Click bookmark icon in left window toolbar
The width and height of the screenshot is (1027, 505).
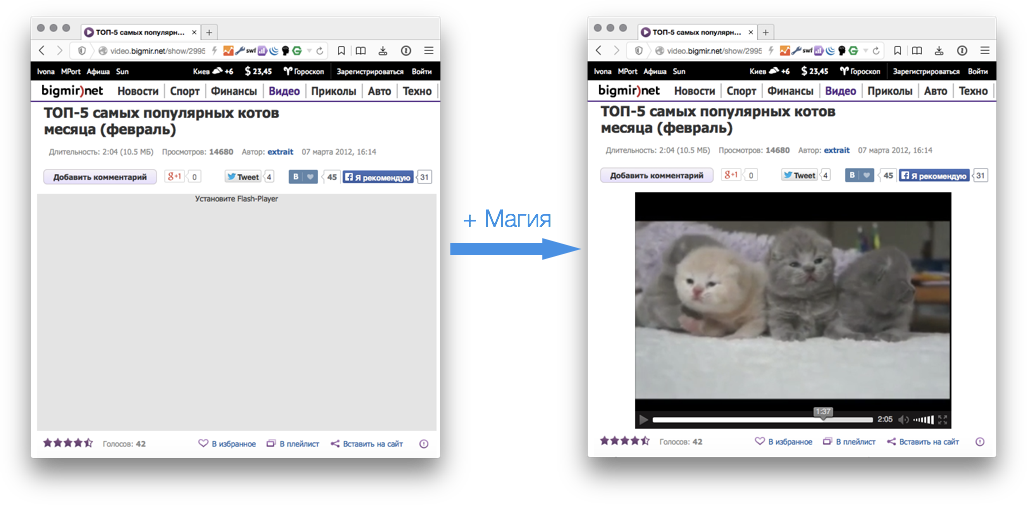tap(341, 50)
